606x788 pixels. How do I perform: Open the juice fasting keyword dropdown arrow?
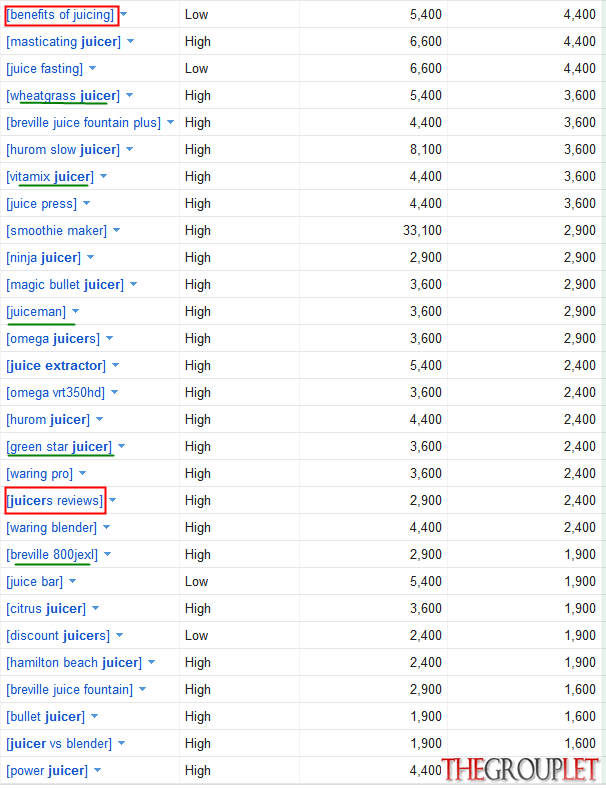tap(92, 68)
